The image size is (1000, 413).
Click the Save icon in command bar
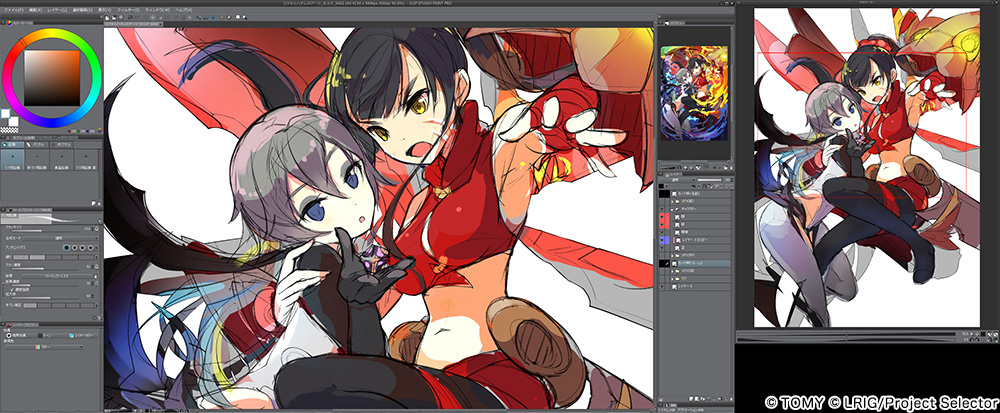[121, 17]
